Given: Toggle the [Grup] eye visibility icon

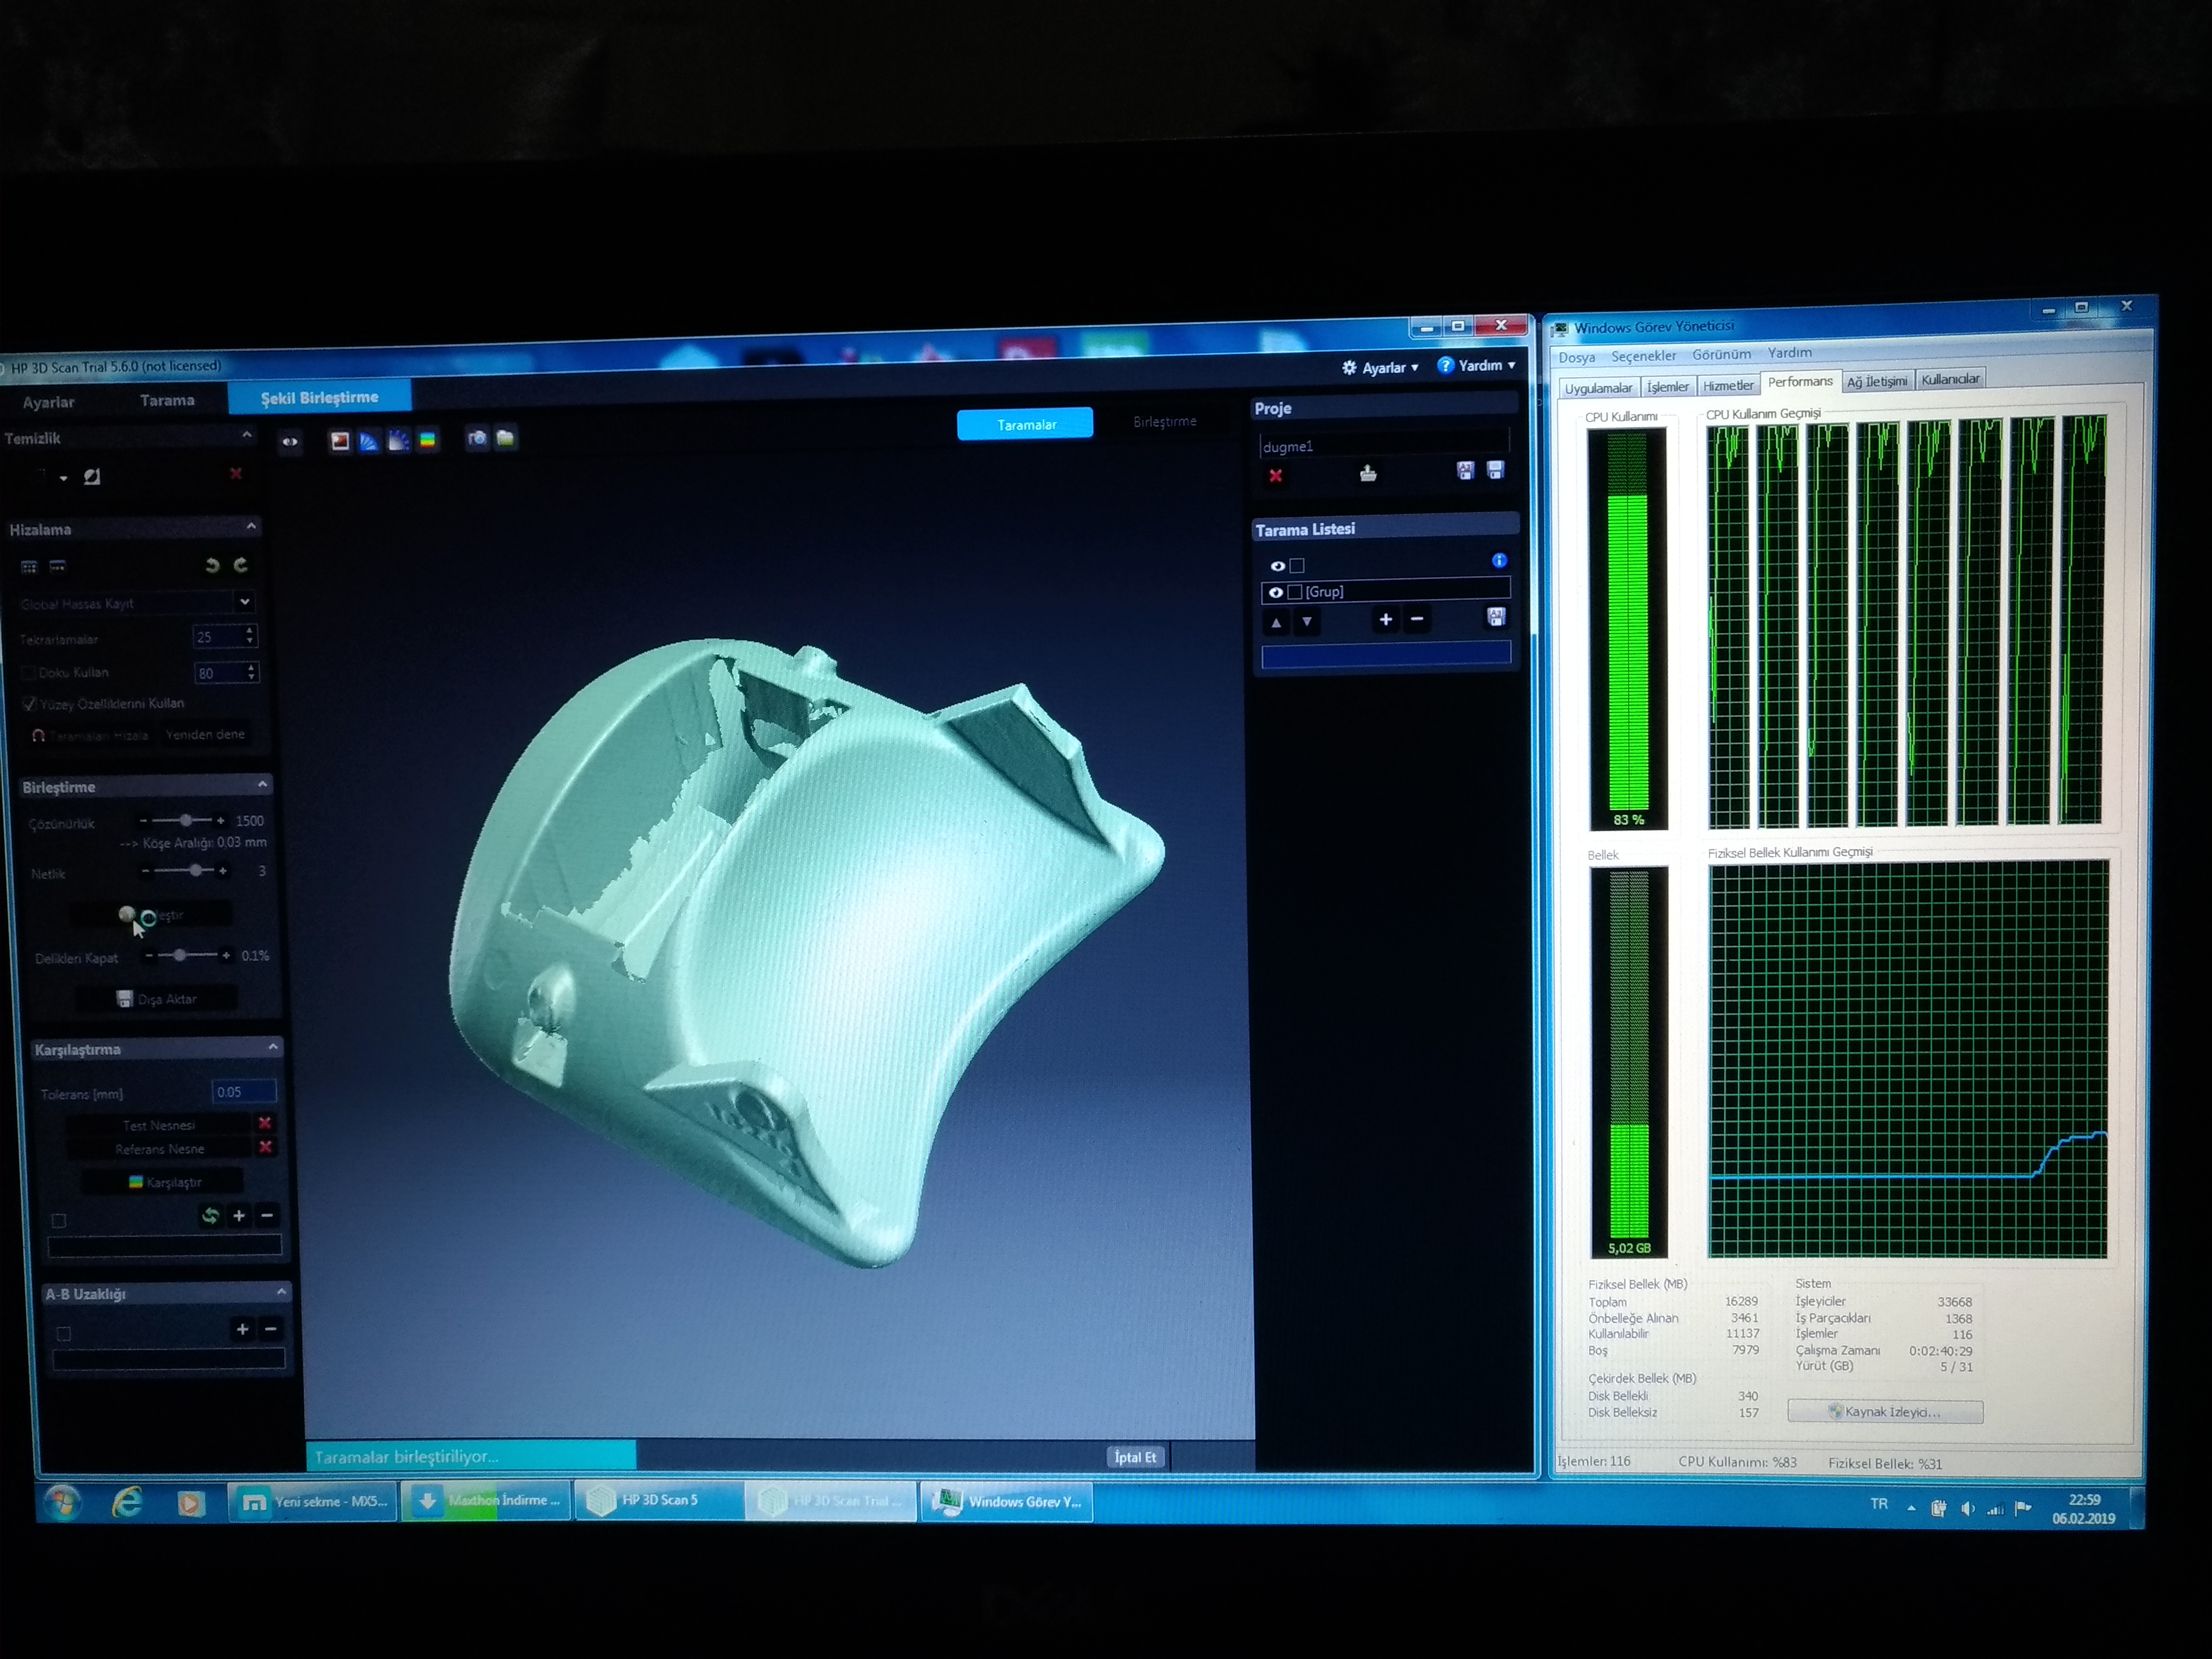Looking at the screenshot, I should point(1275,592).
